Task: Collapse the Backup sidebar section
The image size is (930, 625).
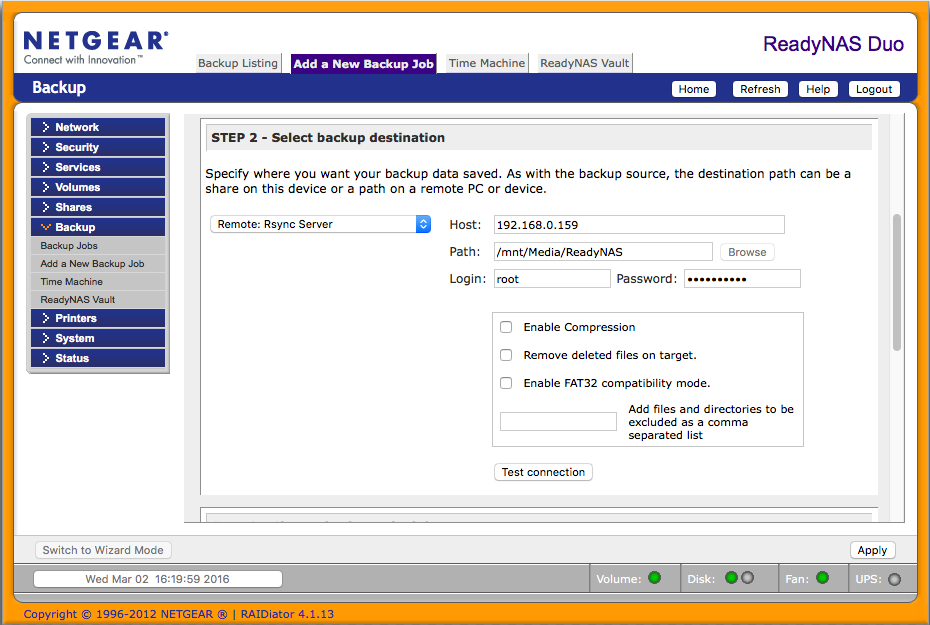Action: (x=98, y=227)
